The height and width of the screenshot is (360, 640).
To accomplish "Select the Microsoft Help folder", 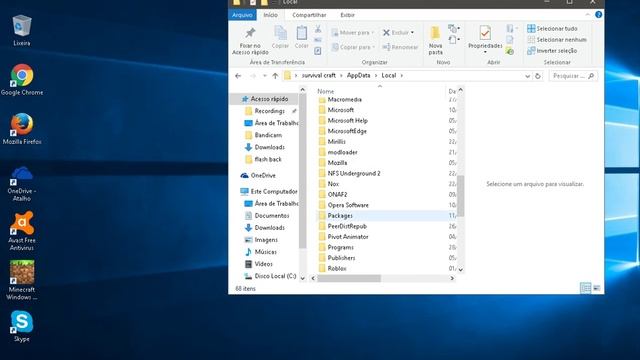I will pyautogui.click(x=347, y=120).
